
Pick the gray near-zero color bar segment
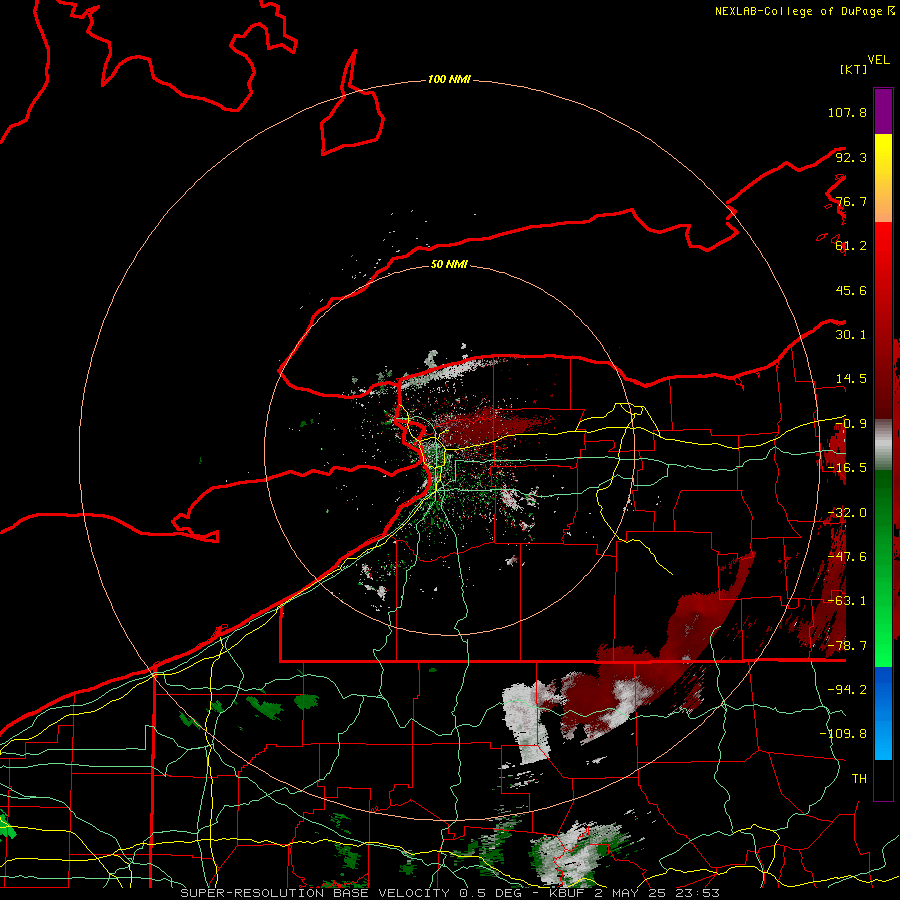tap(883, 445)
